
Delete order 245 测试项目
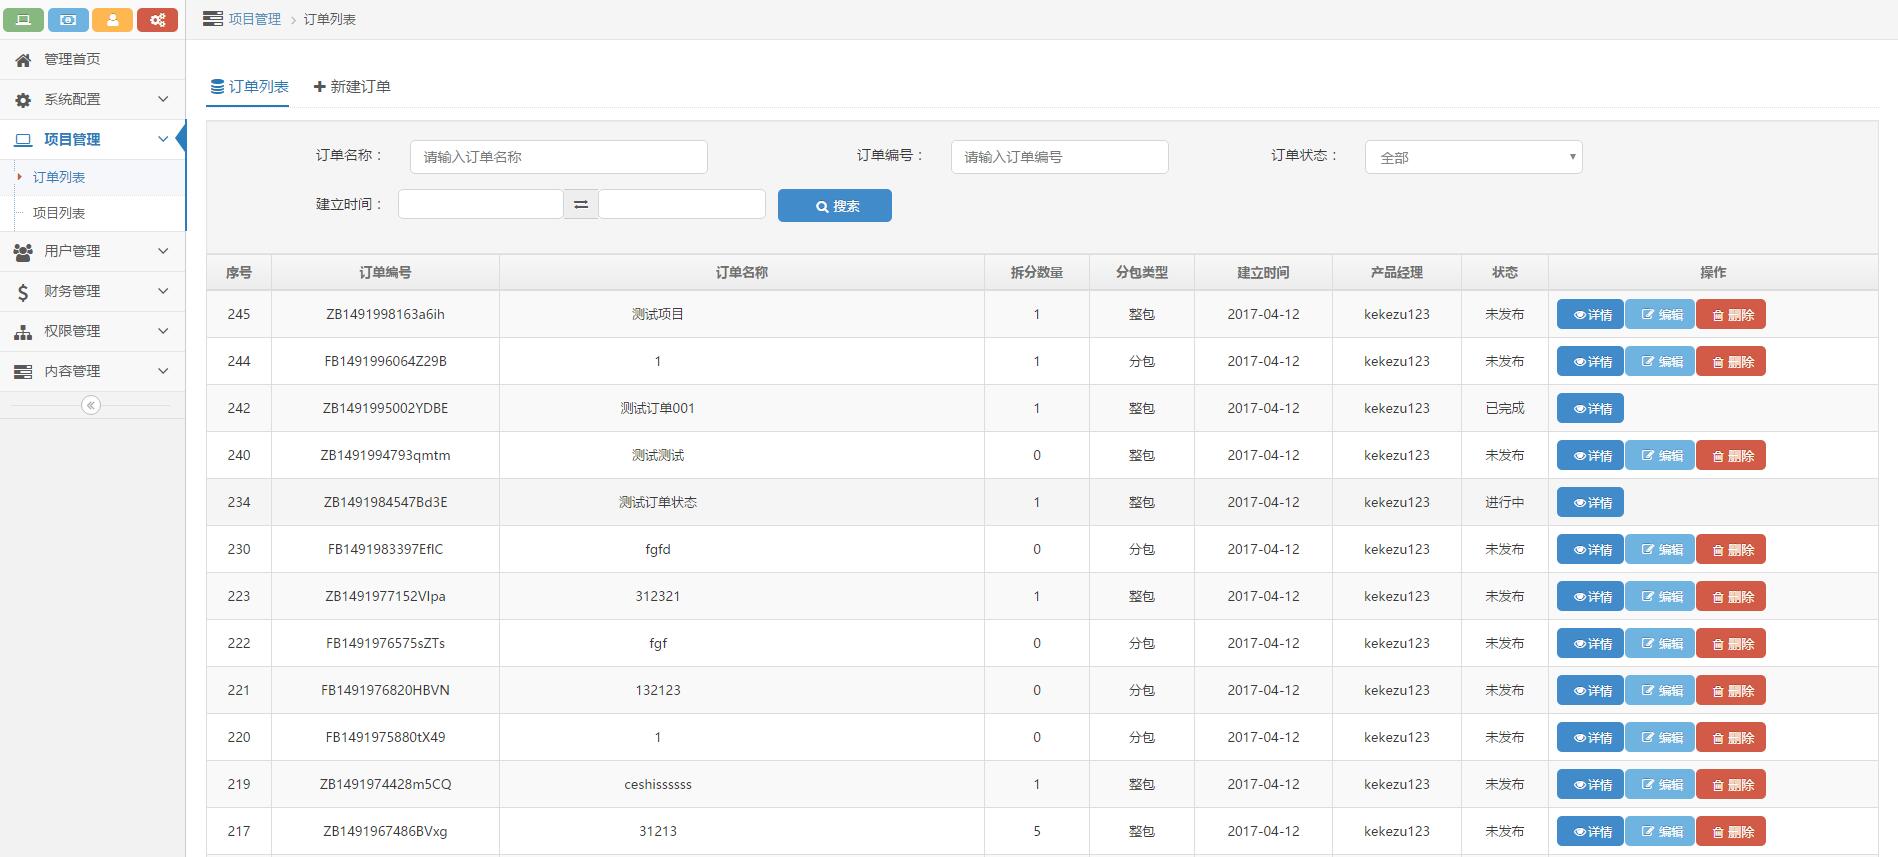1731,315
